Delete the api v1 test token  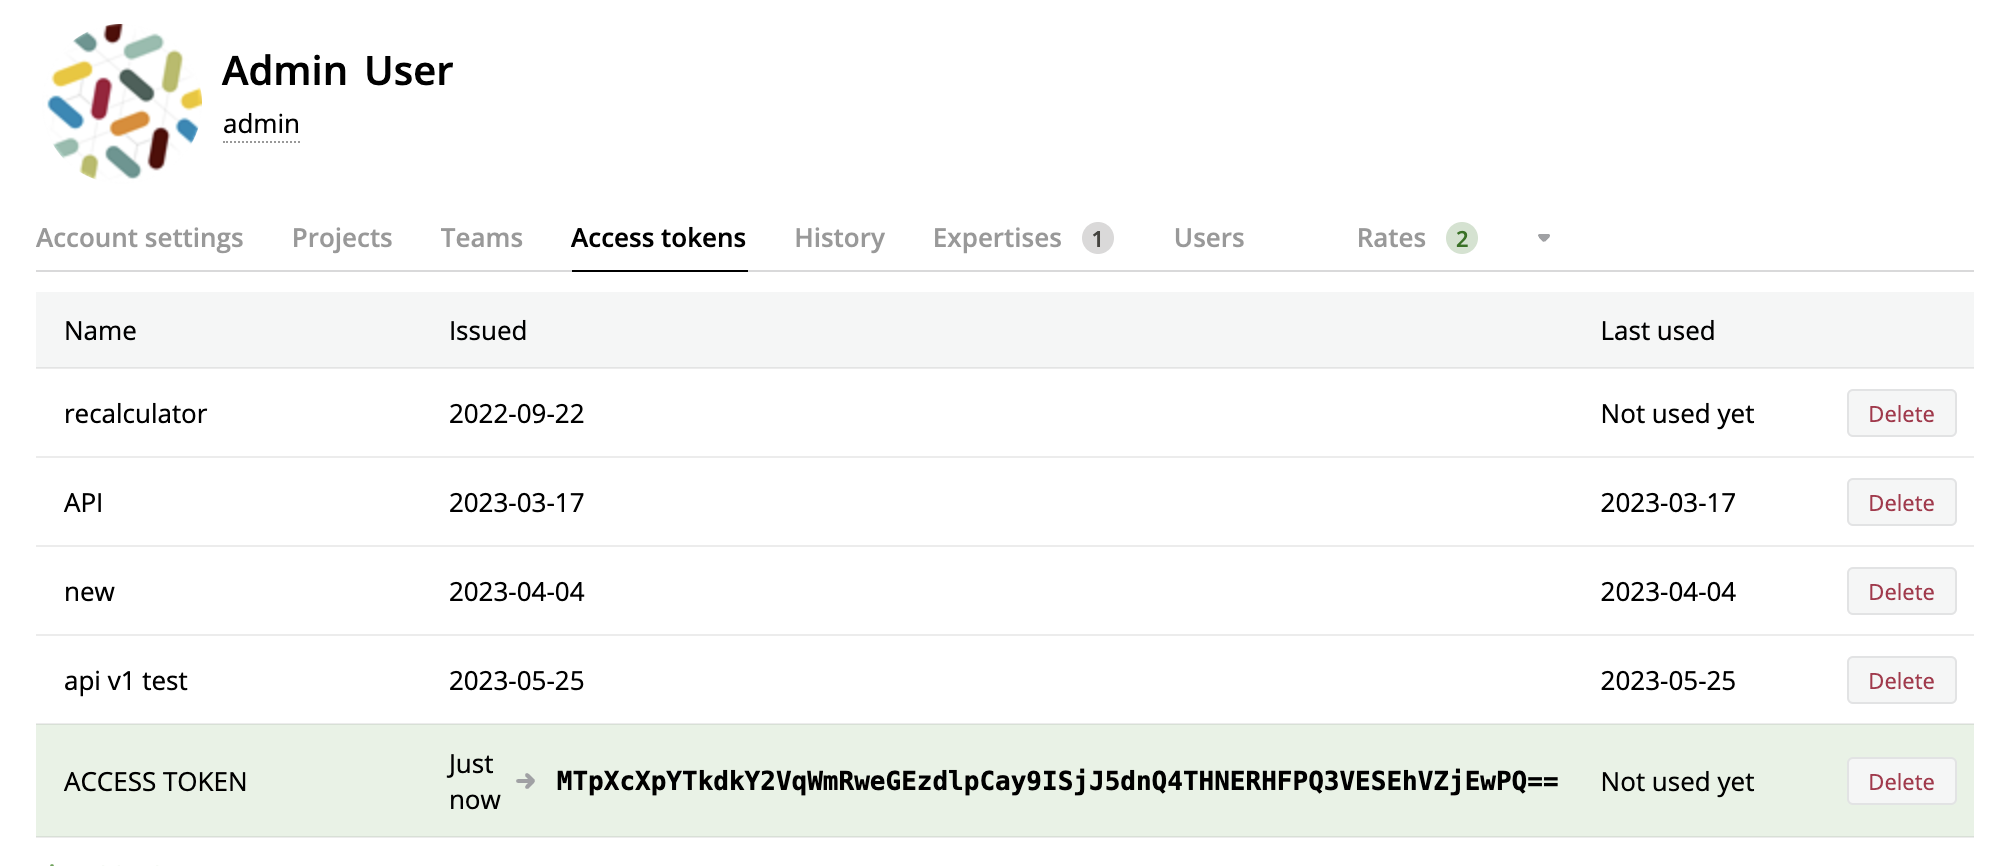coord(1900,680)
